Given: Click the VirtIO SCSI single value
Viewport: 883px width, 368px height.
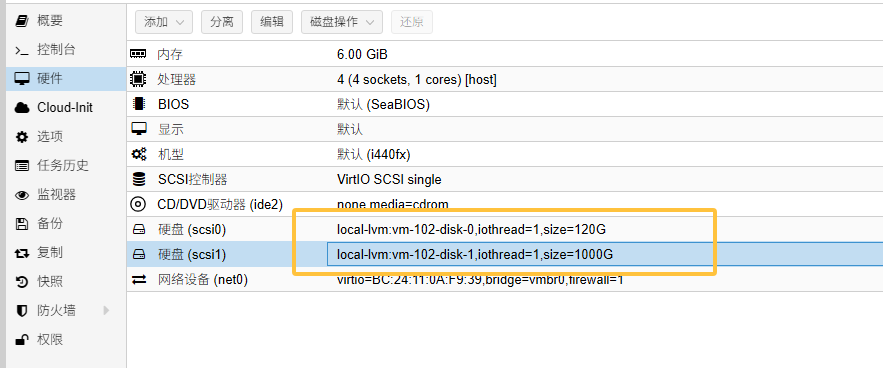Looking at the screenshot, I should pyautogui.click(x=389, y=180).
